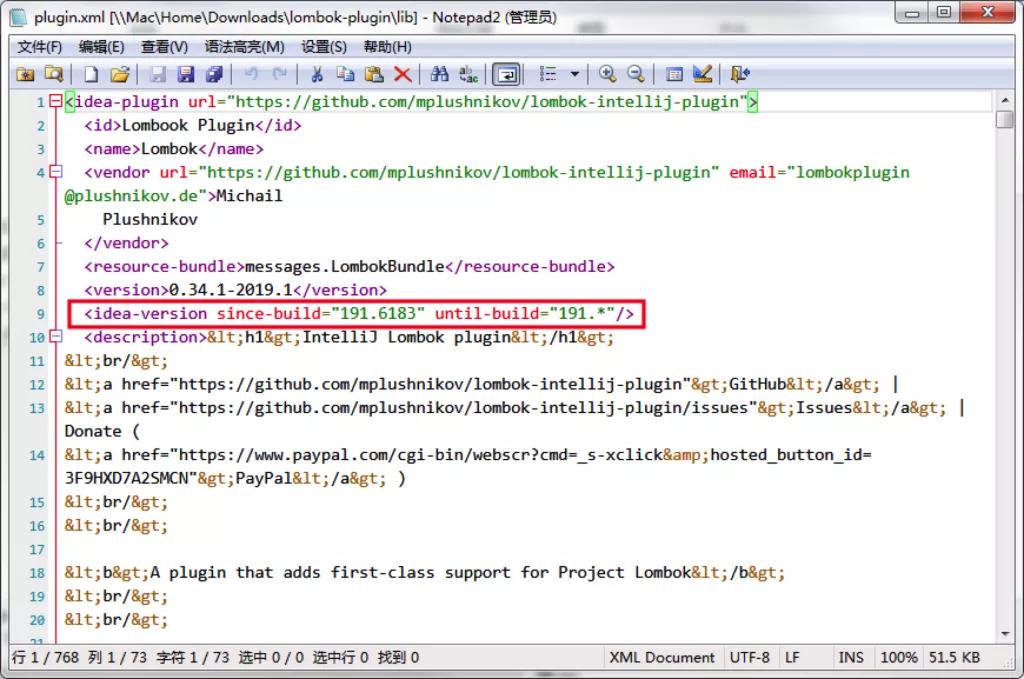This screenshot has width=1024, height=679.
Task: Collapse the description fold on line 10
Action: coord(56,337)
